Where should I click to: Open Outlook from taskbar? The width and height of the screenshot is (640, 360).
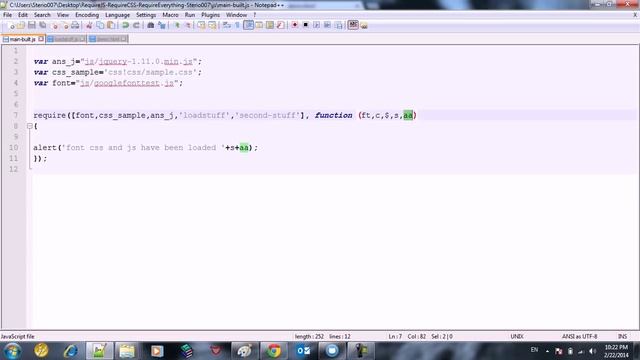point(303,351)
